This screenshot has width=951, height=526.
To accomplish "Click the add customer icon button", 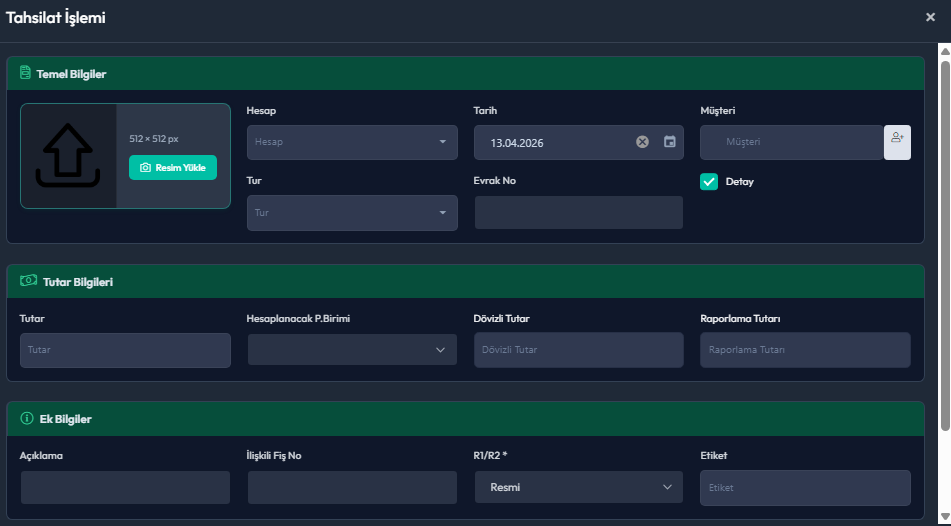I will 897,142.
